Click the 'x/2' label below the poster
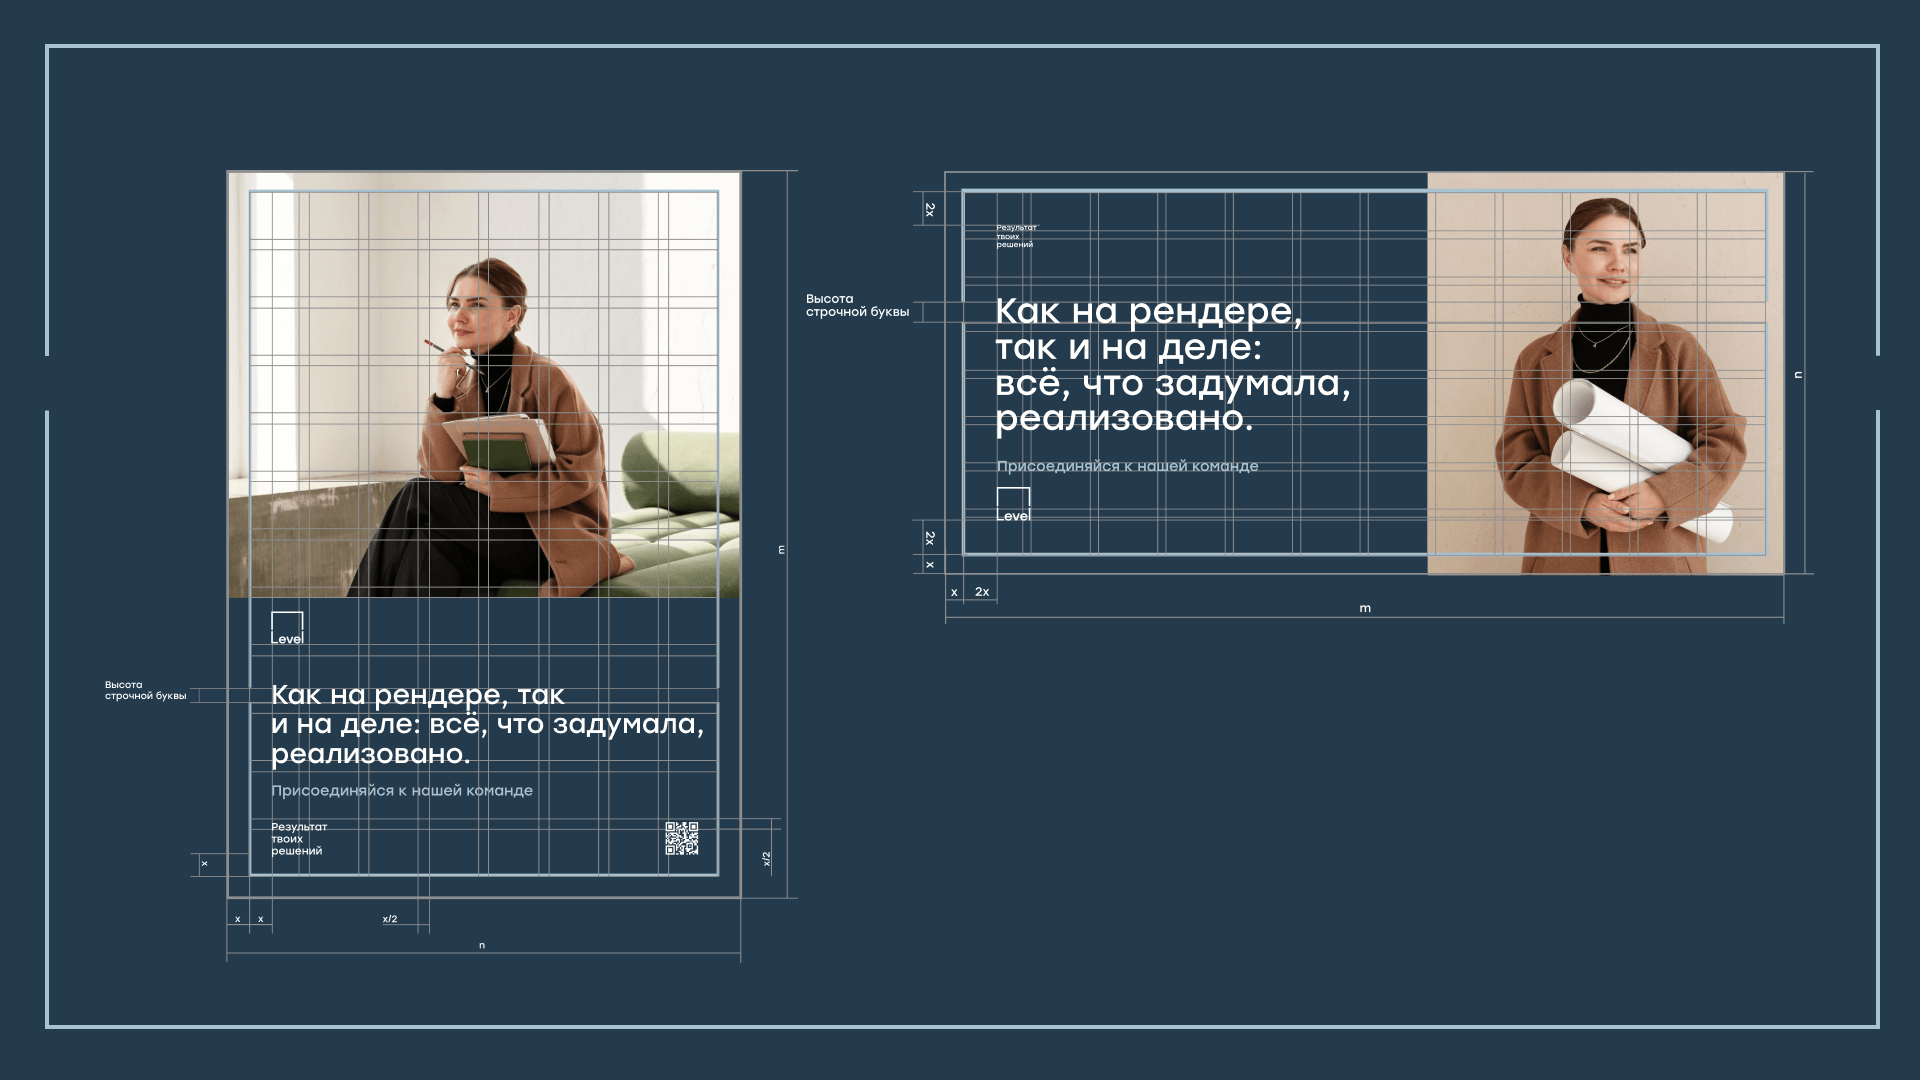The height and width of the screenshot is (1080, 1920). [390, 919]
